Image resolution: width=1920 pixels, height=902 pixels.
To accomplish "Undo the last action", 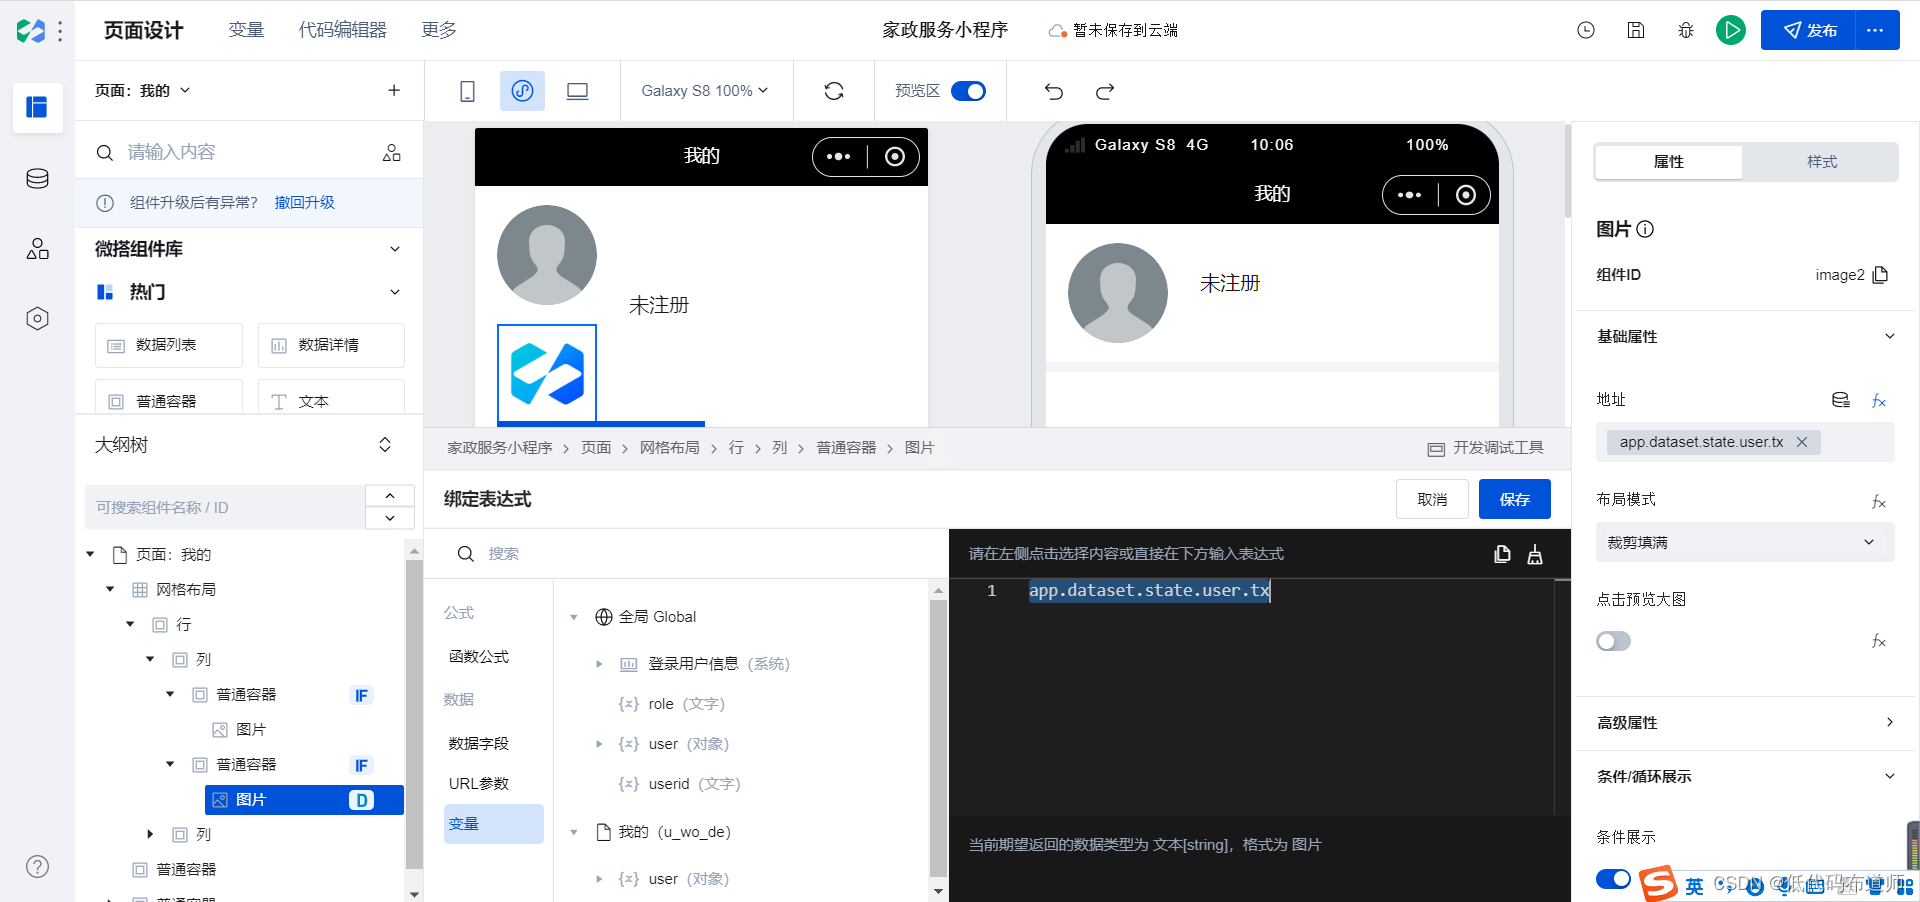I will point(1054,91).
